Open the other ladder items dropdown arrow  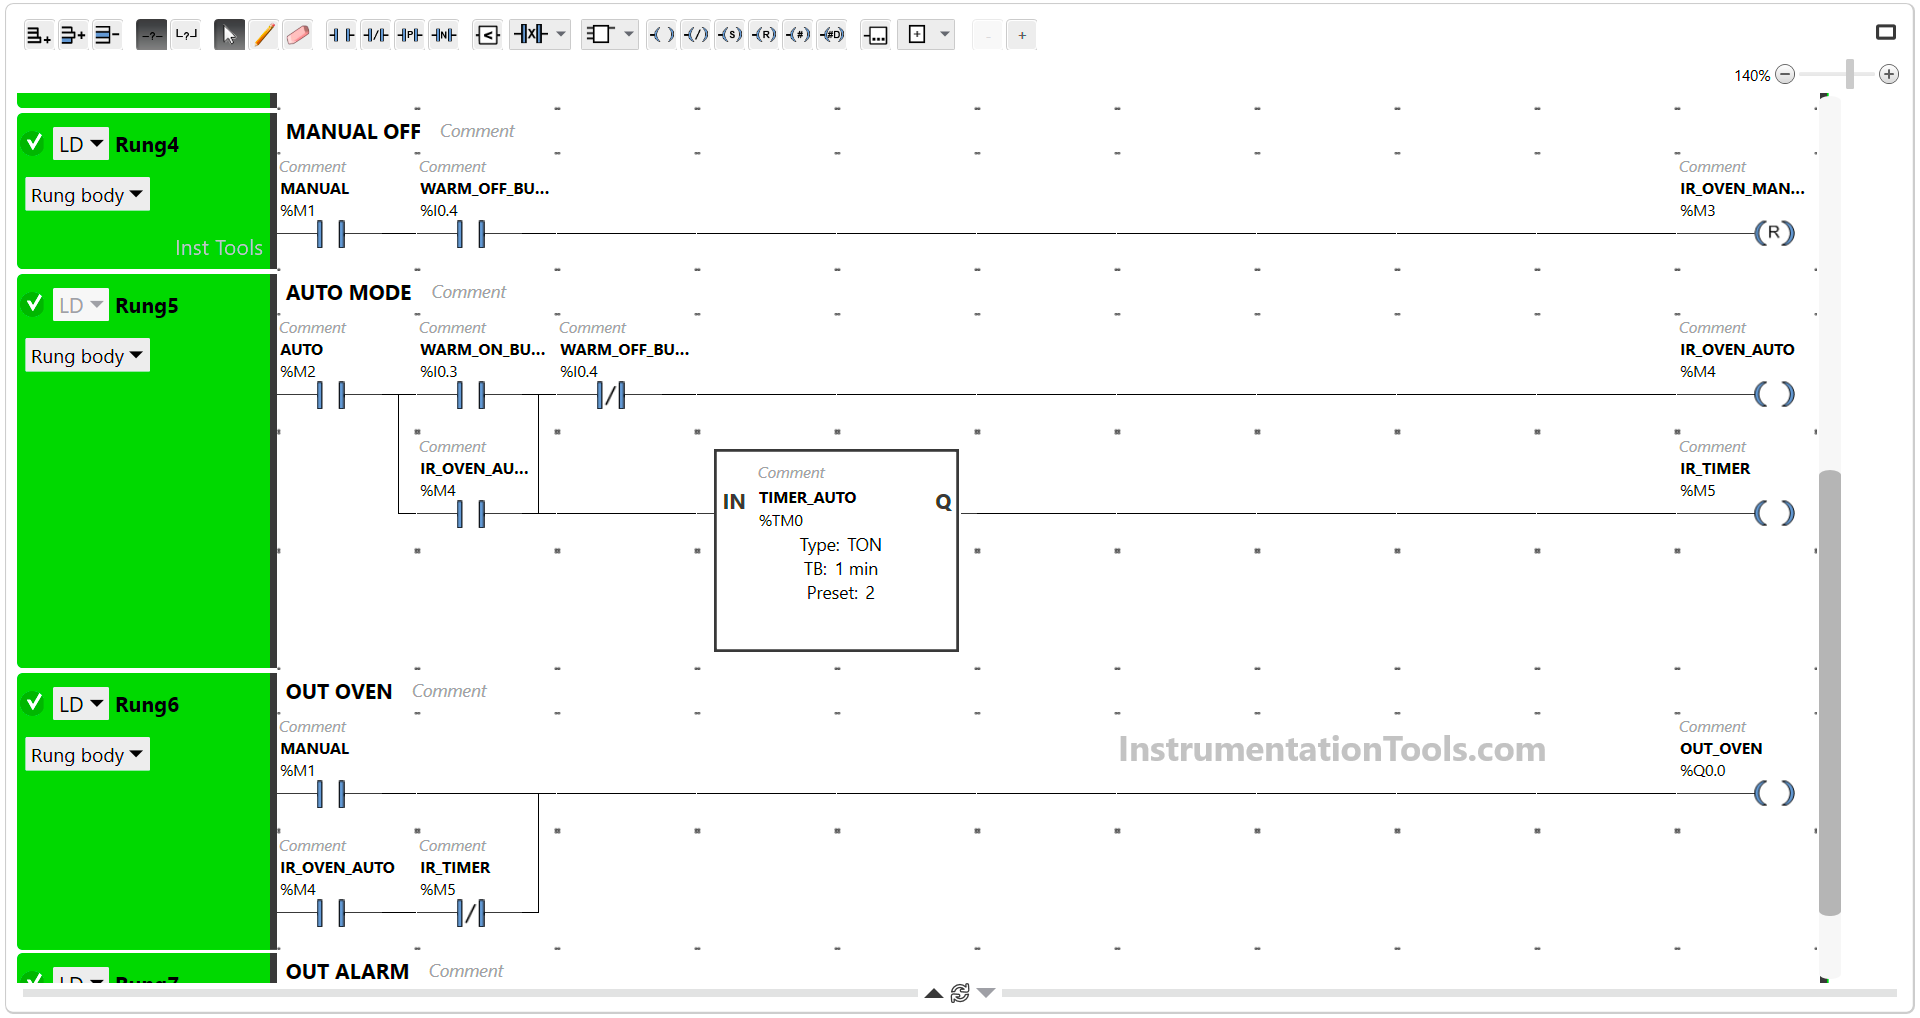point(945,35)
